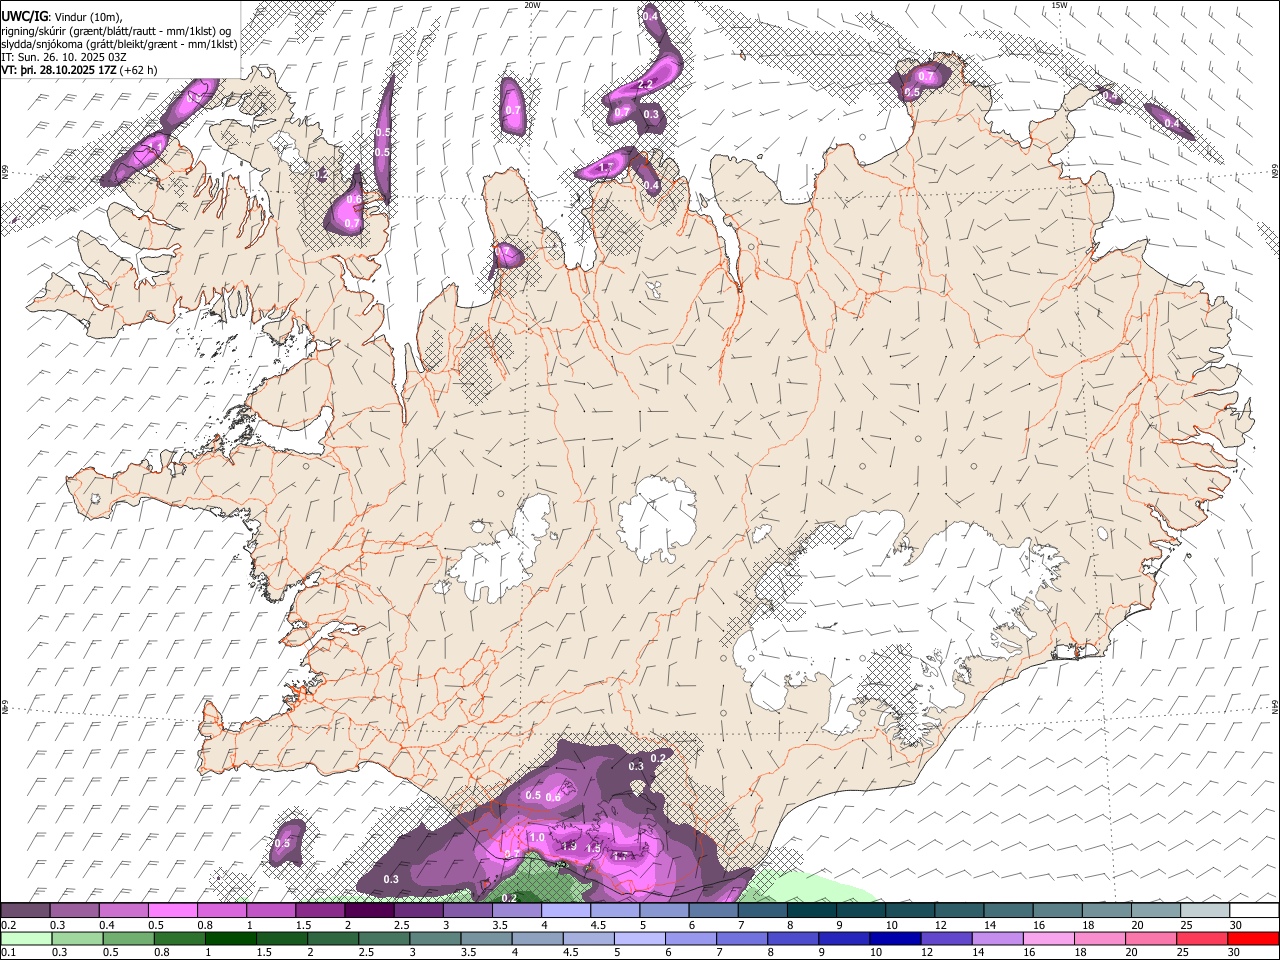The width and height of the screenshot is (1280, 960).
Task: Select initial time 'IT: Sun. 26. 10. 2025 03Z'
Action: tap(64, 58)
